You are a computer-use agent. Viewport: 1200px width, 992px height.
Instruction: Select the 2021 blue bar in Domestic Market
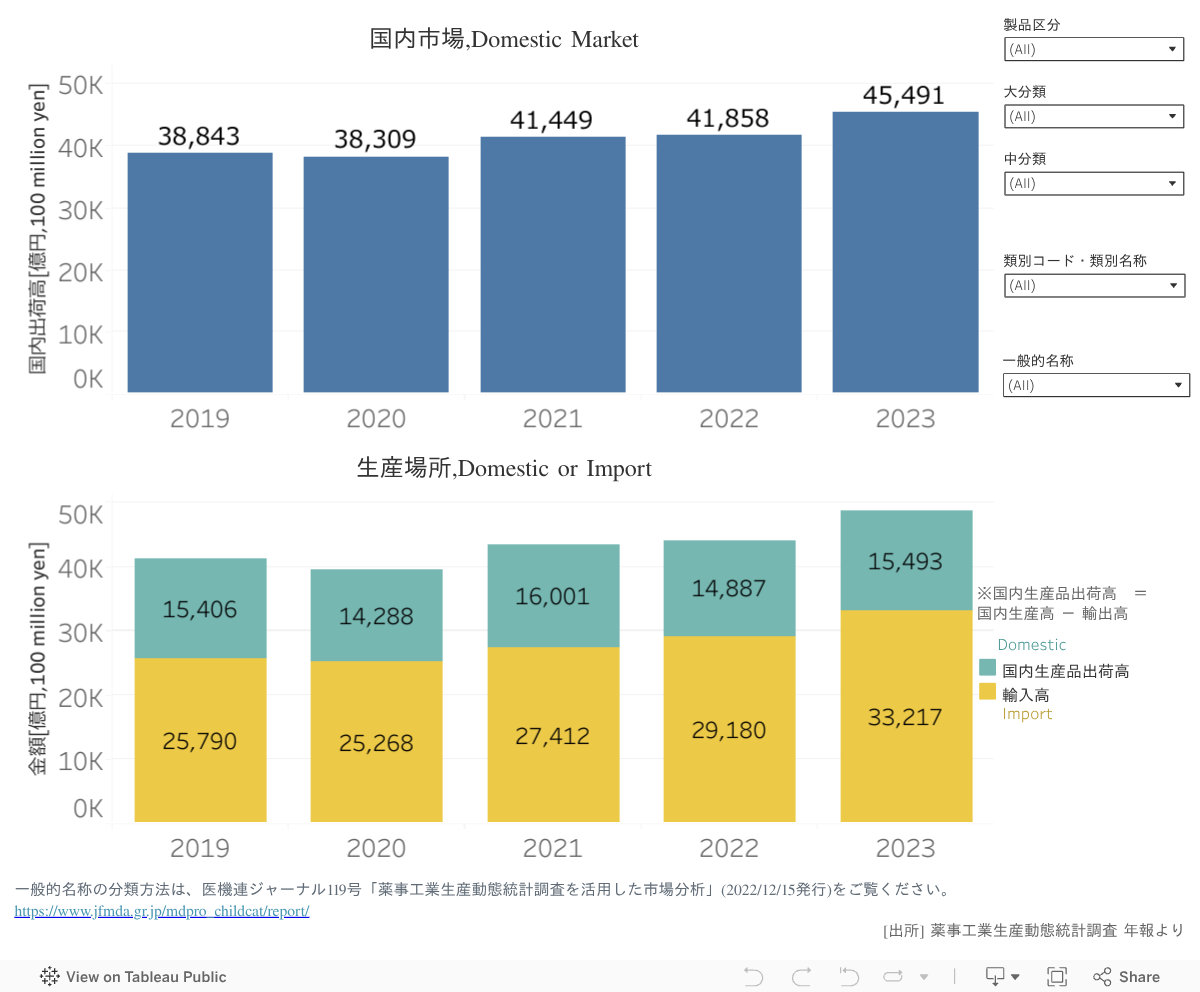553,264
